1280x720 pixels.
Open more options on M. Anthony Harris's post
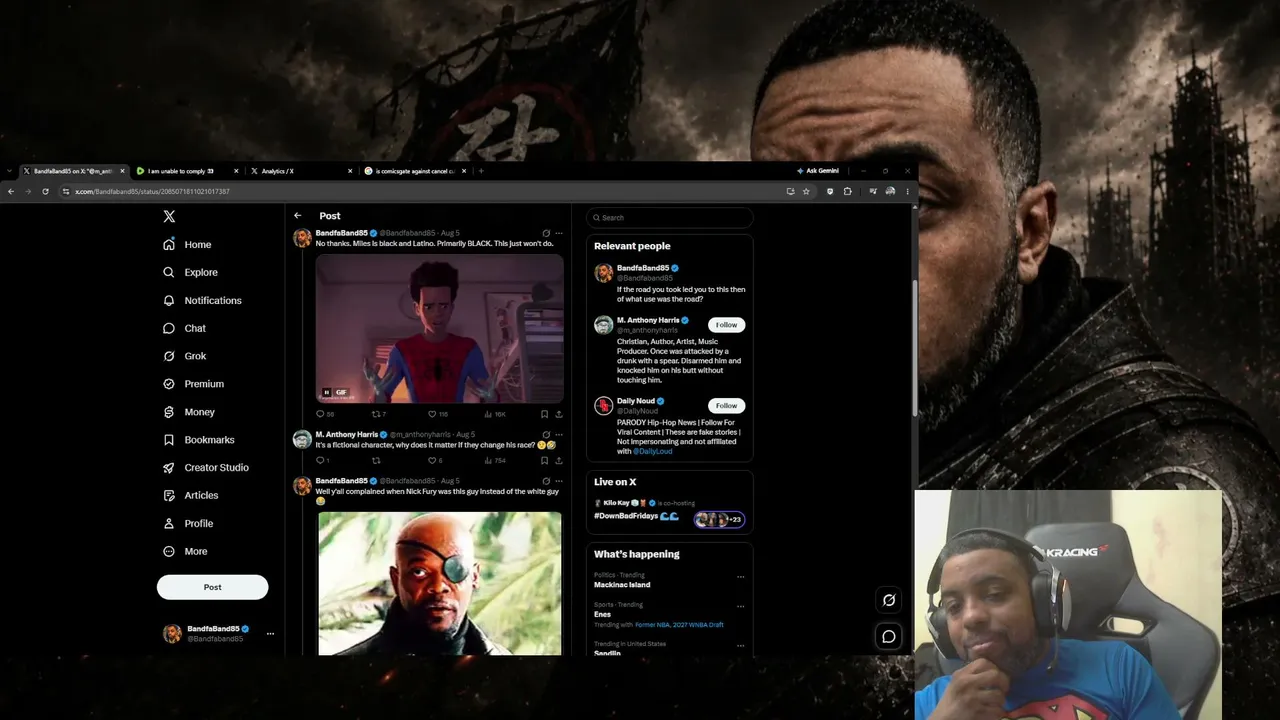click(x=558, y=435)
